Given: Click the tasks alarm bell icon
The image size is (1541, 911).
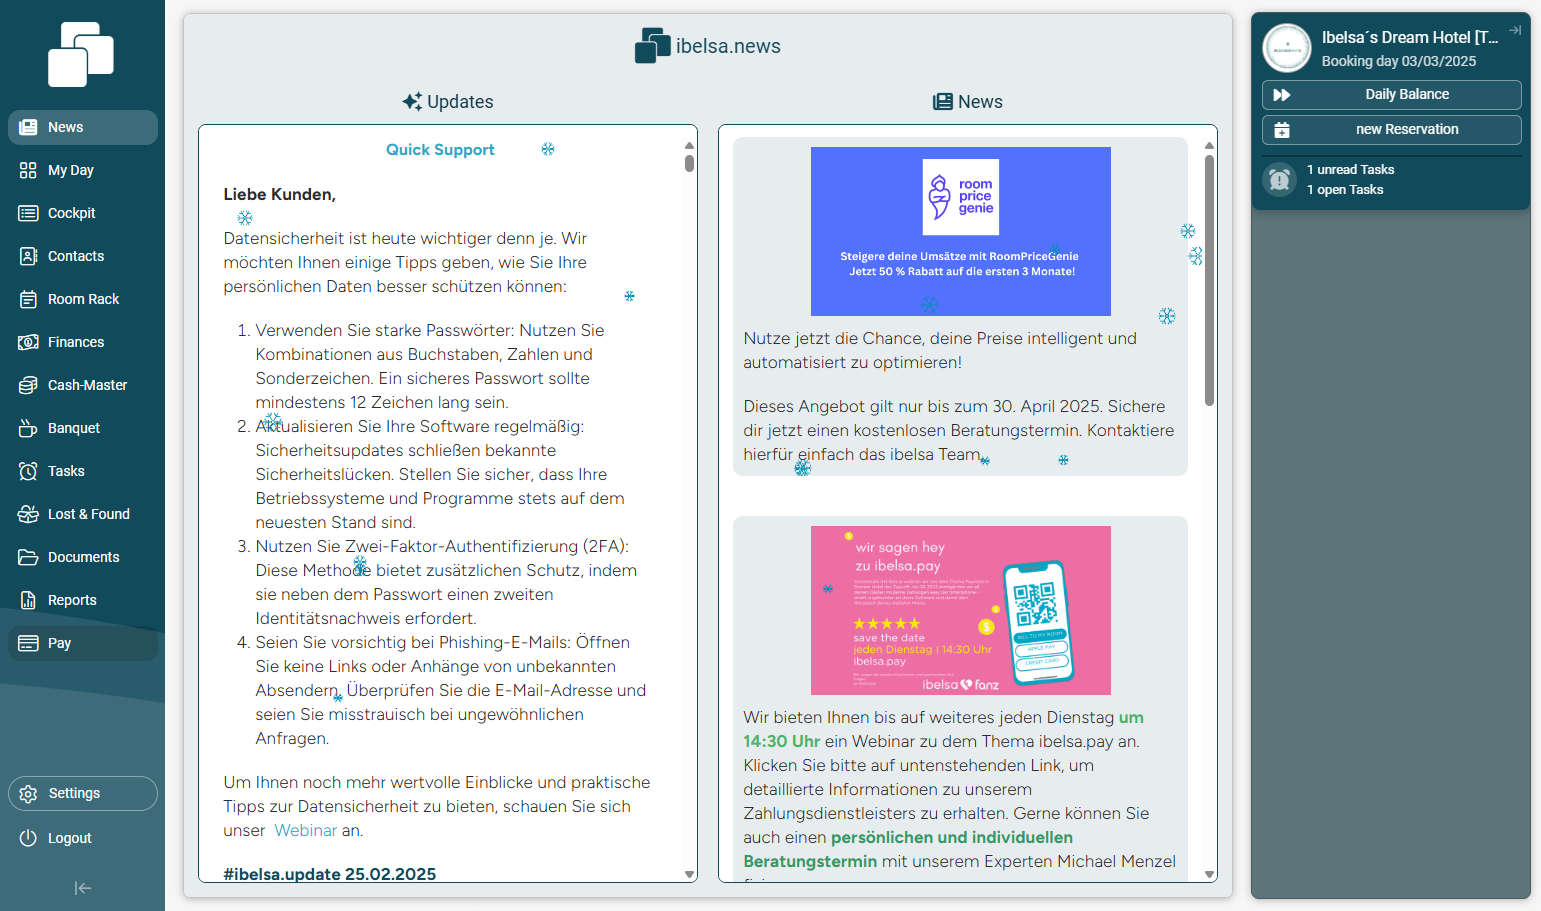Looking at the screenshot, I should tap(1279, 180).
